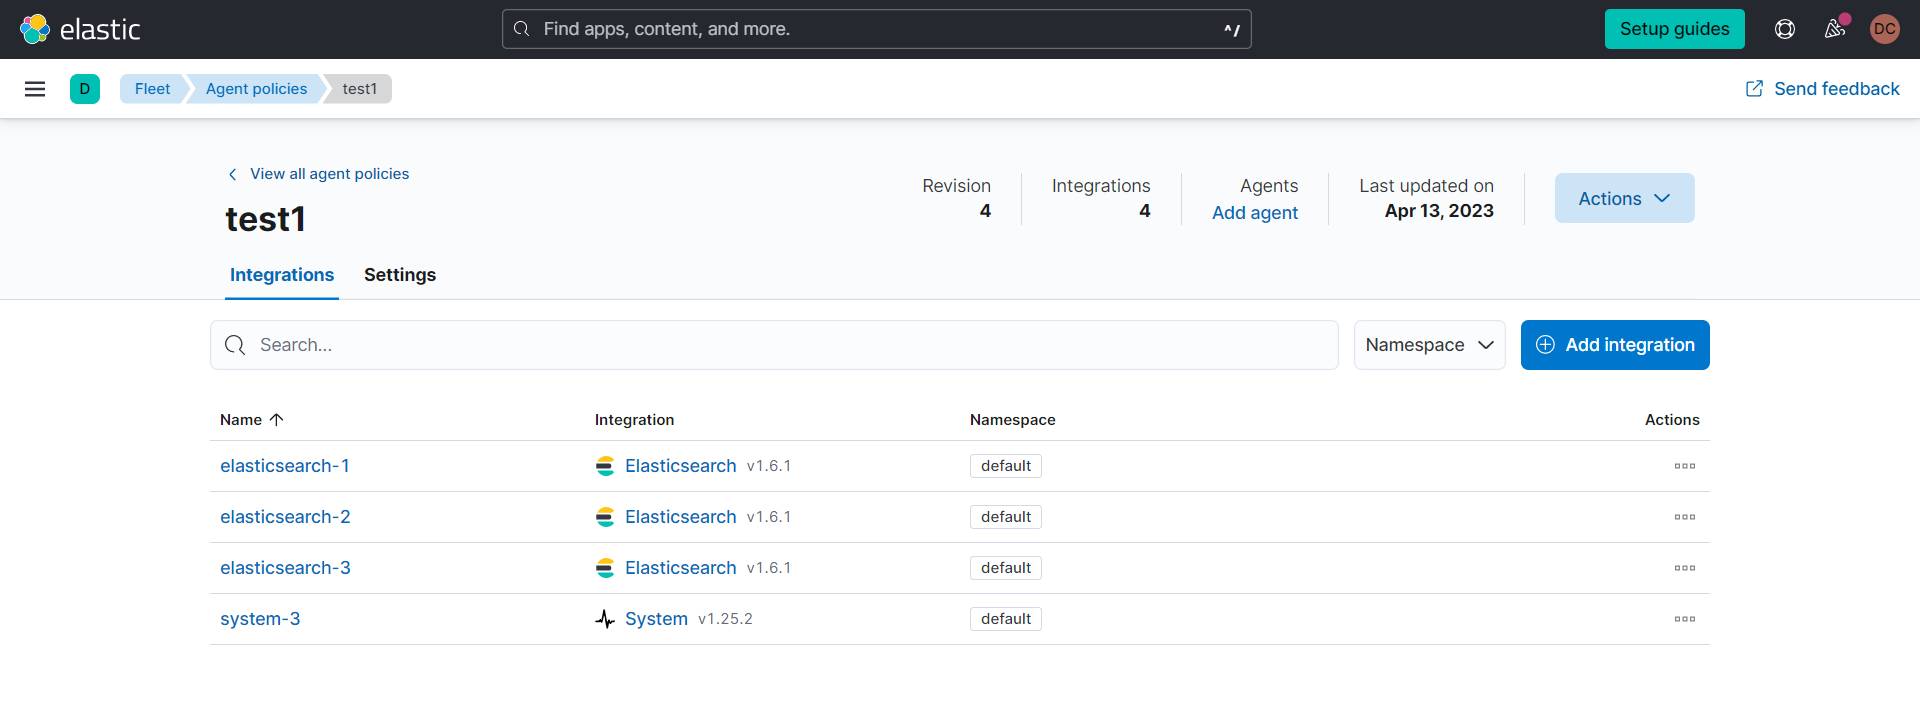This screenshot has height=706, width=1920.
Task: Click the System pulse icon in system-3 row
Action: coord(605,619)
